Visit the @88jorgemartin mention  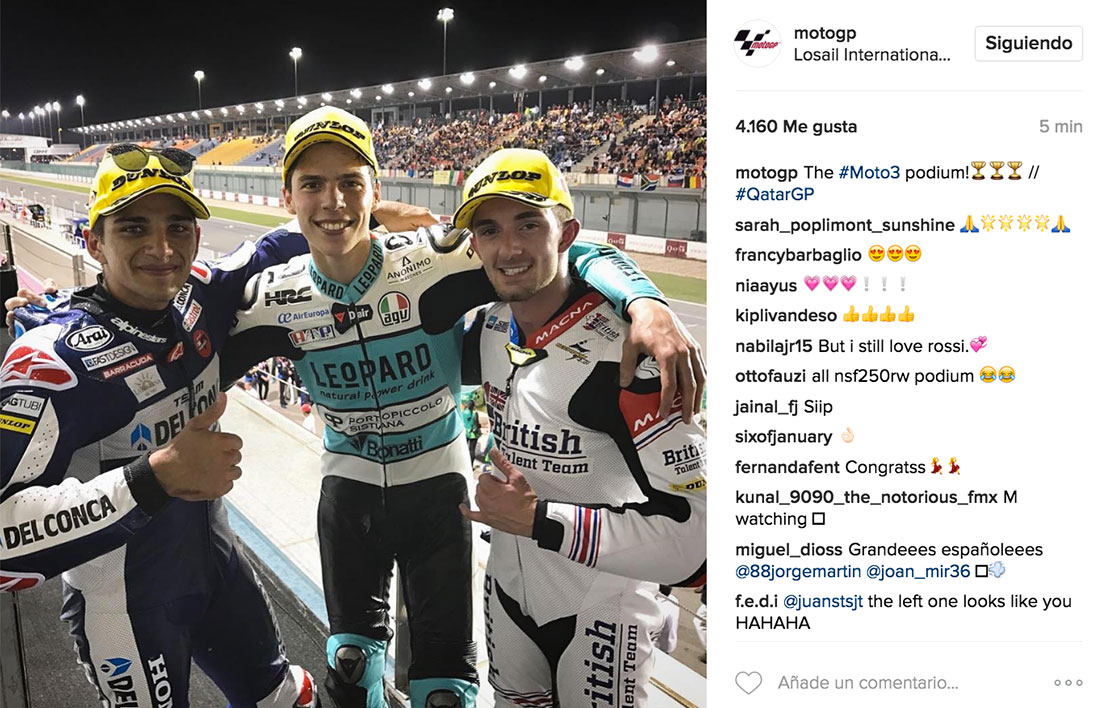[x=798, y=571]
